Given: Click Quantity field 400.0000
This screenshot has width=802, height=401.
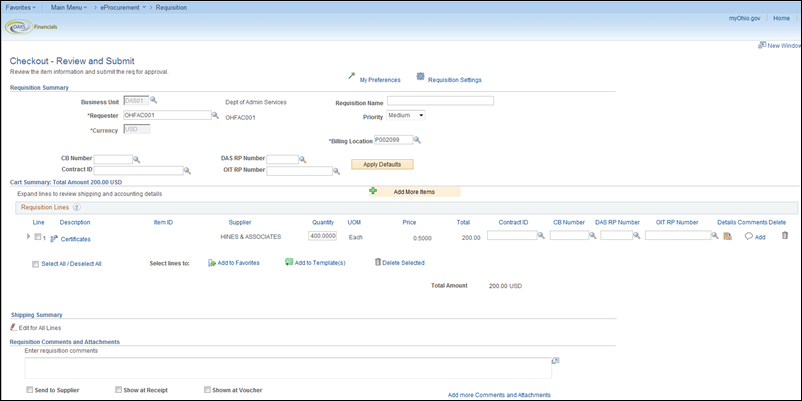Looking at the screenshot, I should coord(322,236).
